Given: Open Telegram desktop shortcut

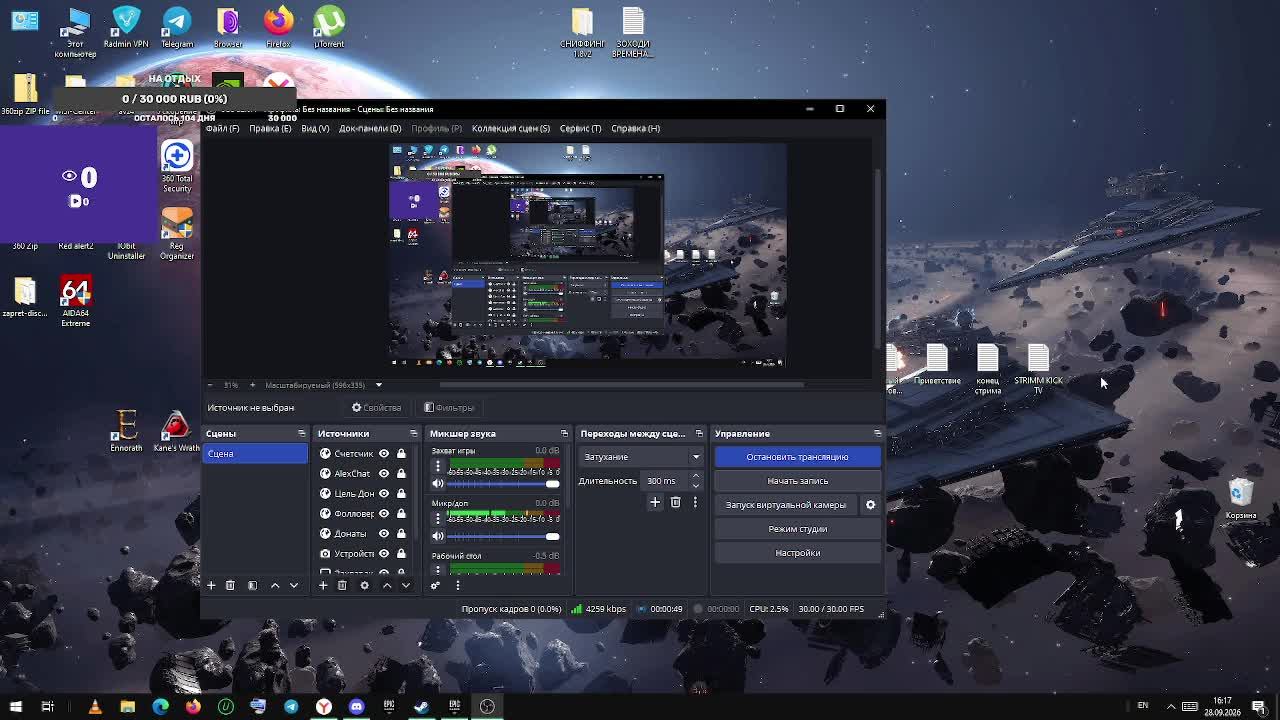Looking at the screenshot, I should tap(177, 27).
